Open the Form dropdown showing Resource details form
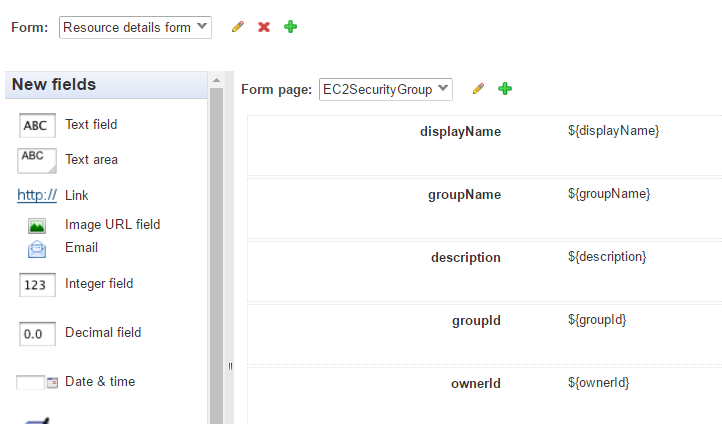The width and height of the screenshot is (722, 424). pos(135,28)
